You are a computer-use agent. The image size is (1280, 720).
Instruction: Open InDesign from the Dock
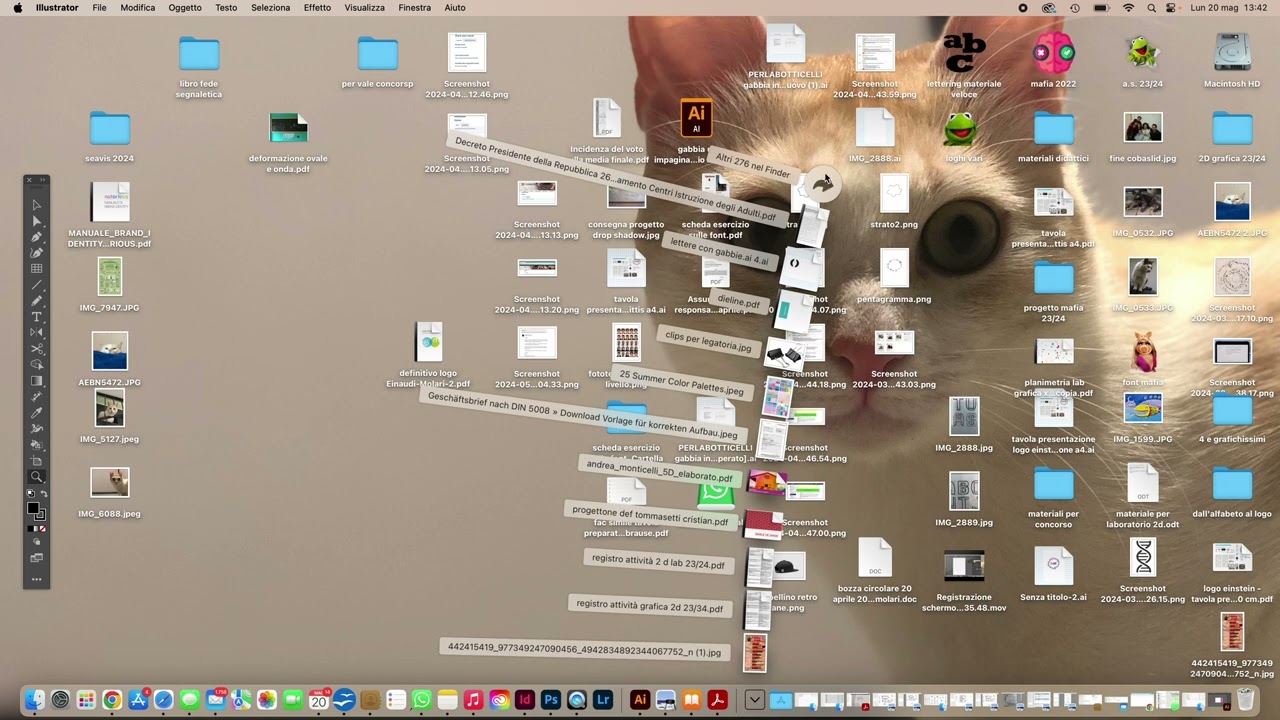524,700
